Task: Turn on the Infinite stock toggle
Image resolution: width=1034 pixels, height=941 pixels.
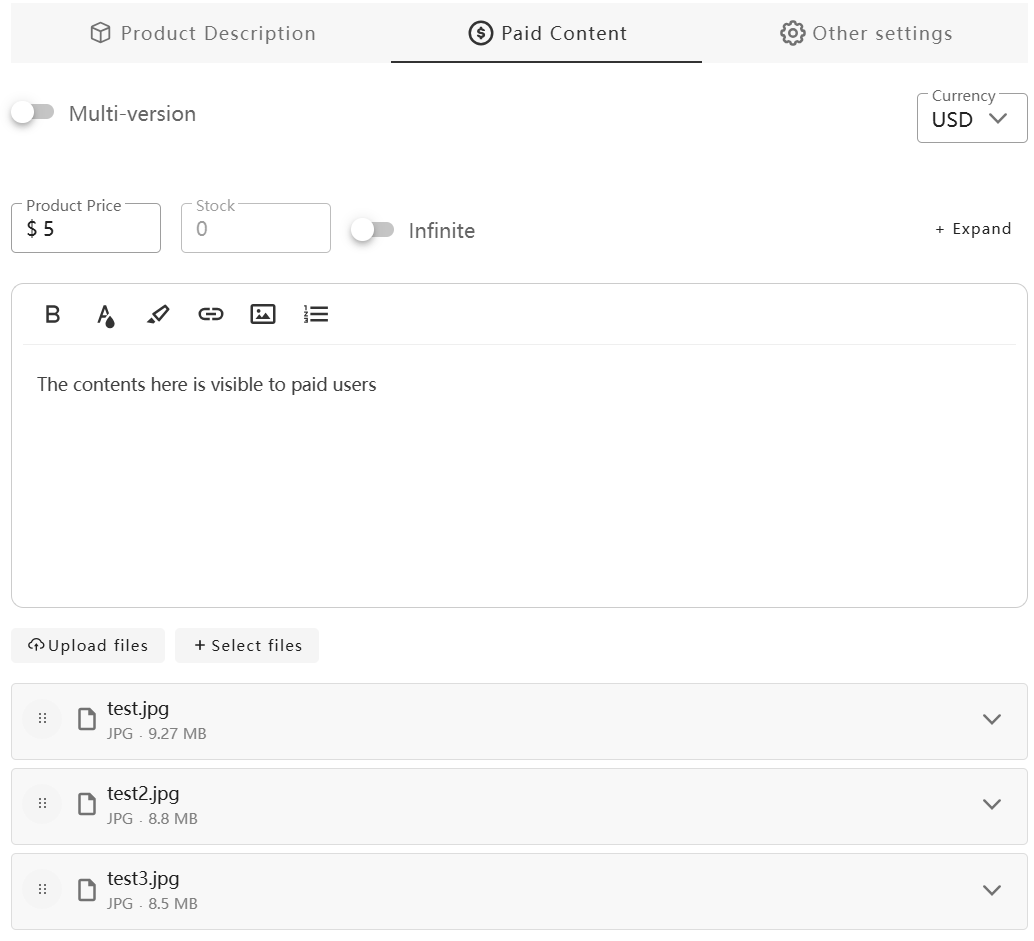Action: pos(373,230)
